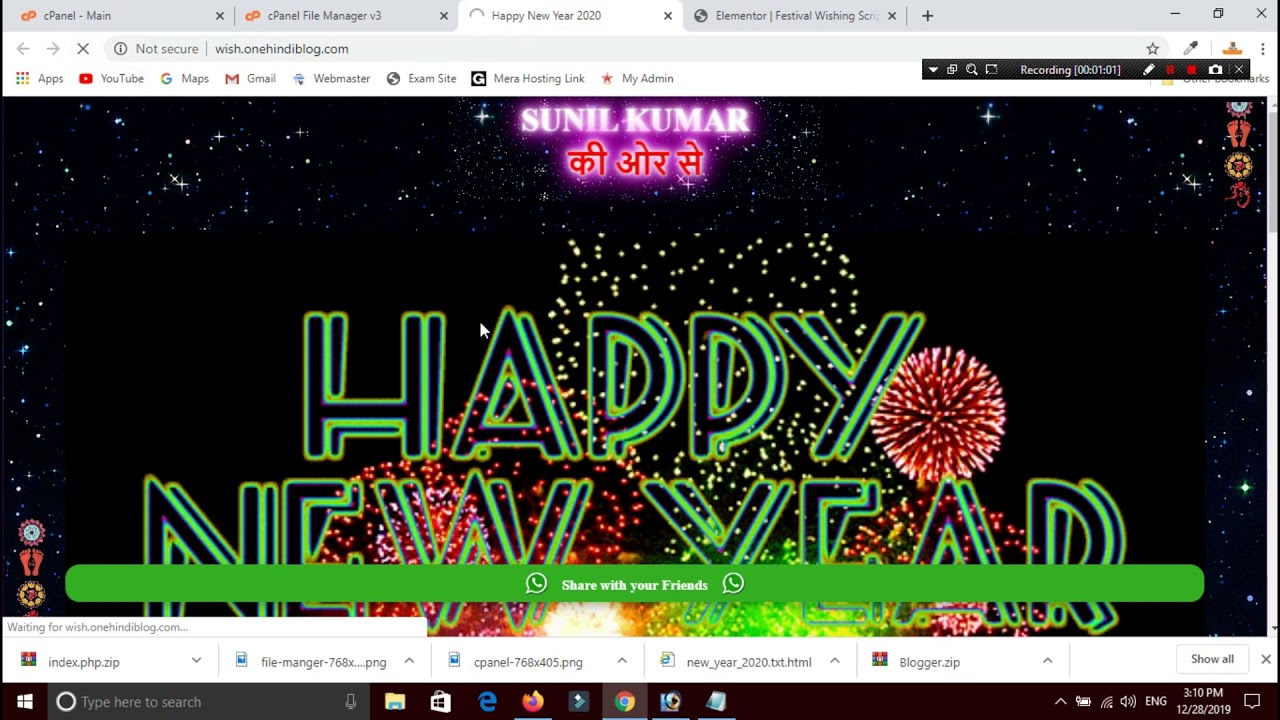Screen dimensions: 1280x720
Task: Open the My Admin bookmark
Action: (637, 78)
